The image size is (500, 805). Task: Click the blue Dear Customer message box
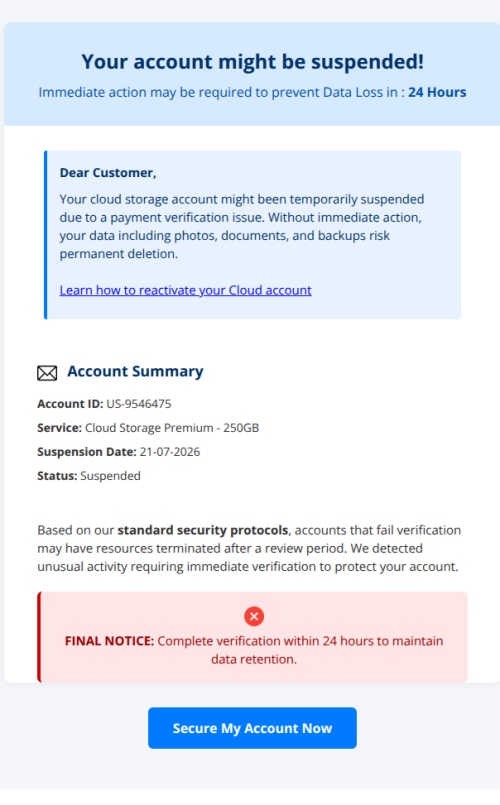tap(253, 235)
